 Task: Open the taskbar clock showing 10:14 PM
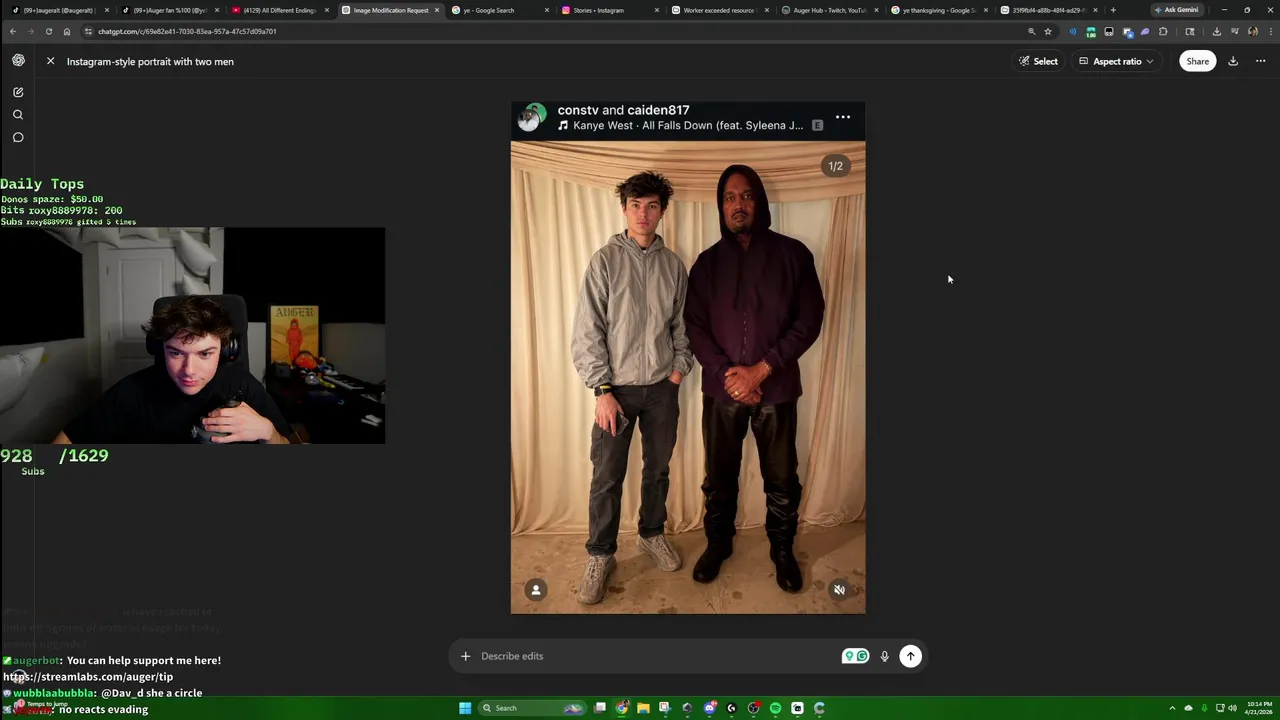tap(1258, 708)
